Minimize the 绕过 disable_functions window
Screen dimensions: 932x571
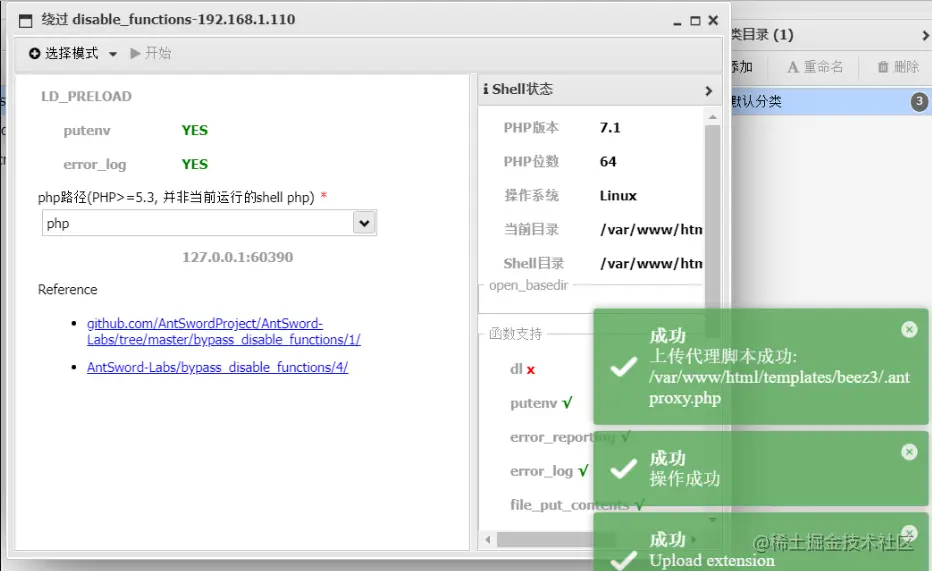coord(677,21)
